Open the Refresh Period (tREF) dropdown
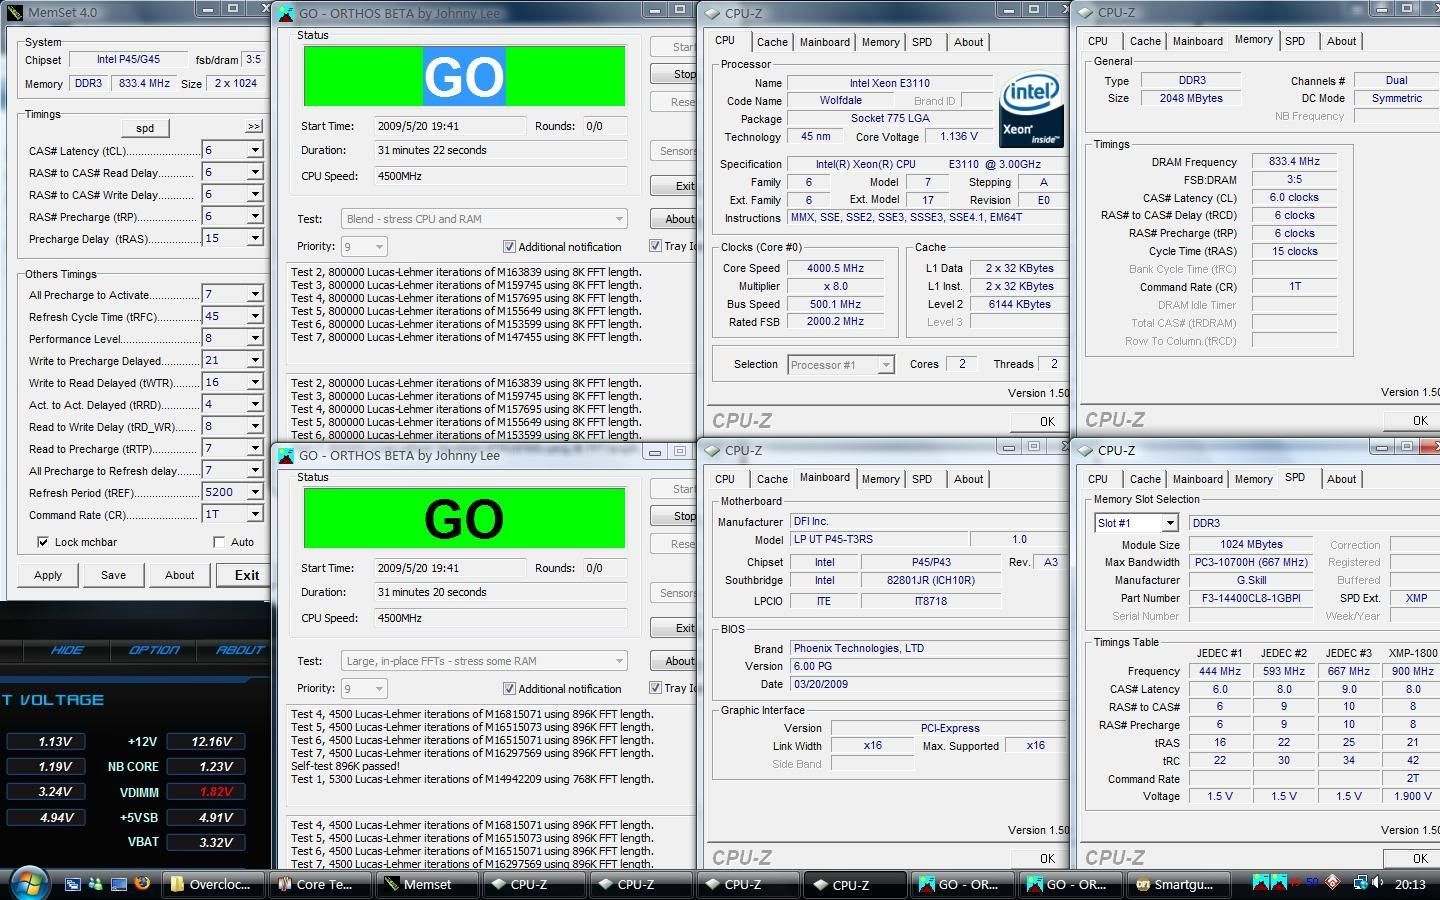The height and width of the screenshot is (900, 1440). pos(254,492)
